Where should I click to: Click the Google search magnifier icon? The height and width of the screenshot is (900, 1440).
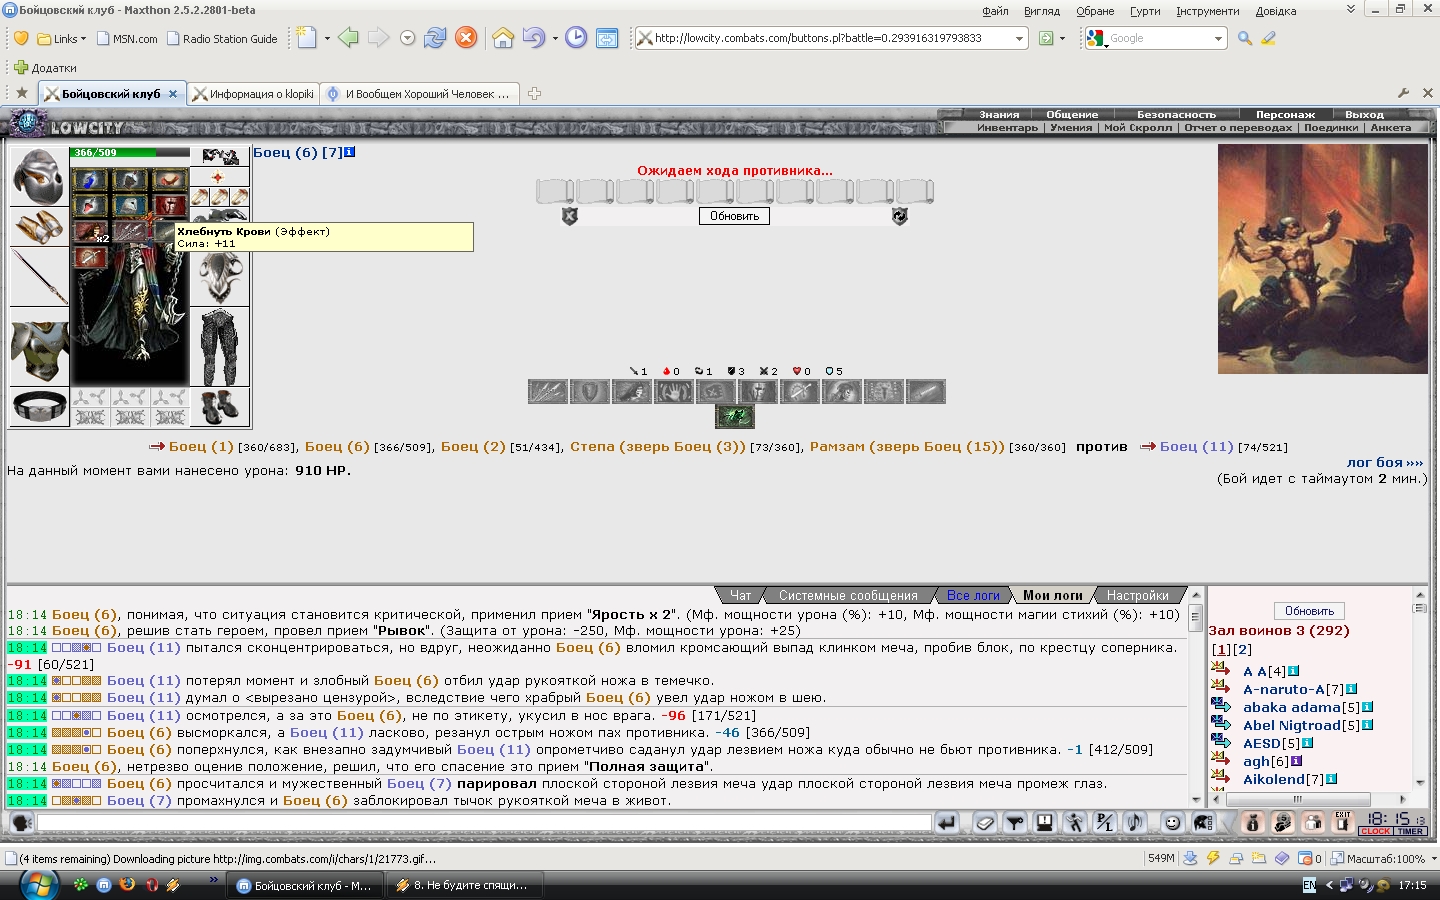tap(1245, 38)
